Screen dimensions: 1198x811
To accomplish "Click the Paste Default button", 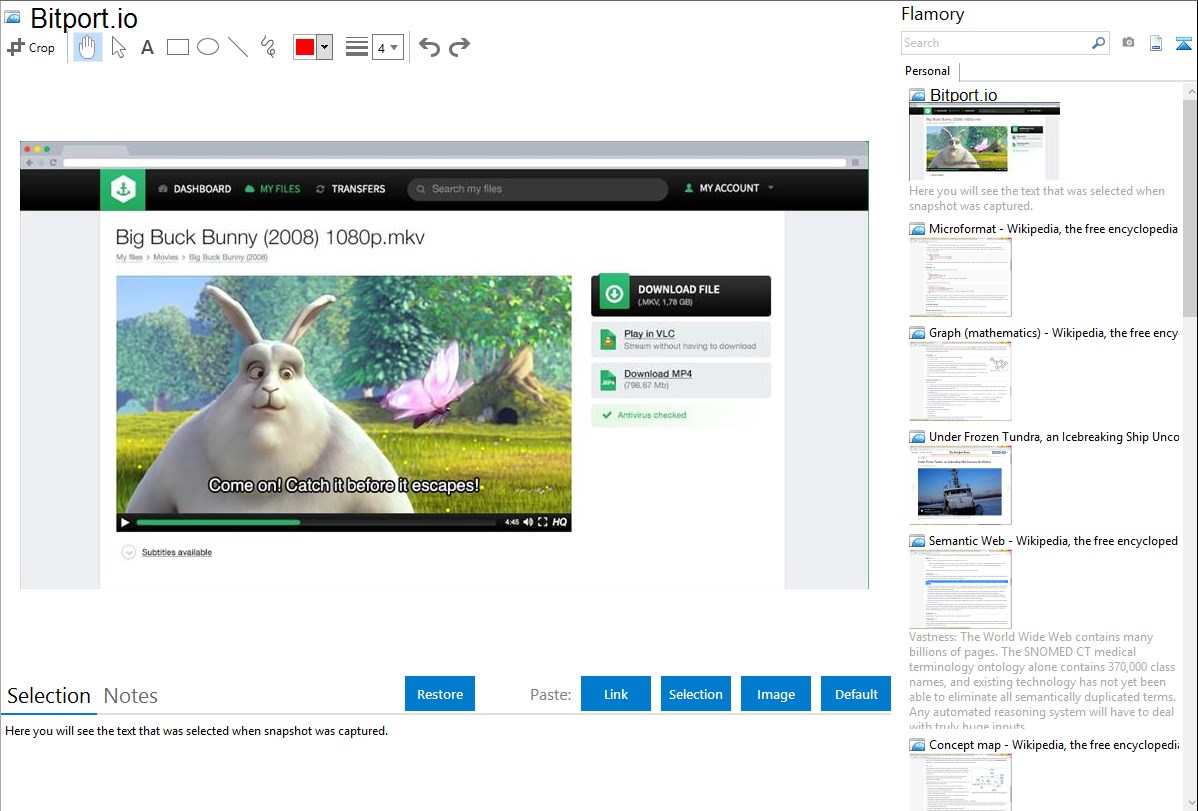I will (x=856, y=694).
